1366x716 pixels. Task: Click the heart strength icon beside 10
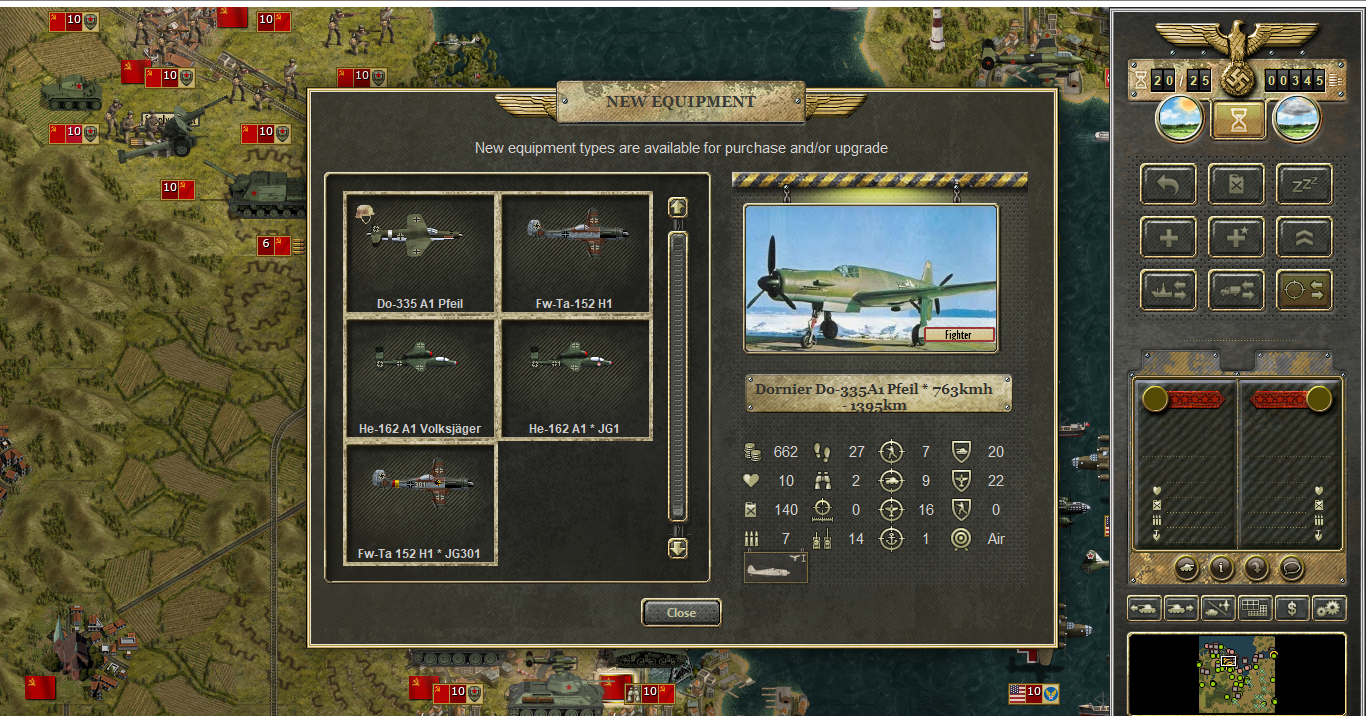click(x=753, y=480)
